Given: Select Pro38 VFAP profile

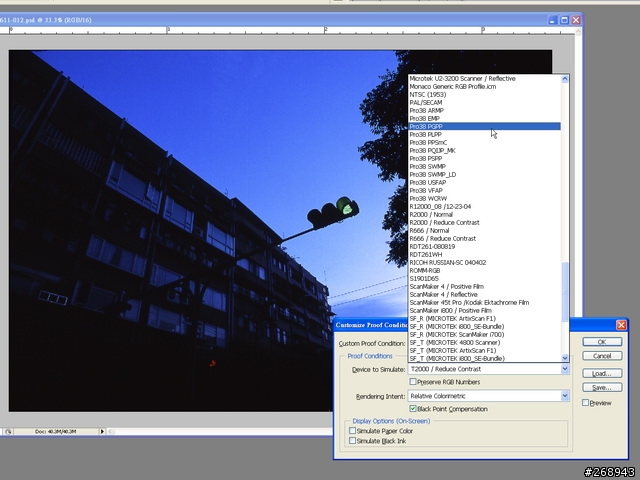Looking at the screenshot, I should click(484, 191).
